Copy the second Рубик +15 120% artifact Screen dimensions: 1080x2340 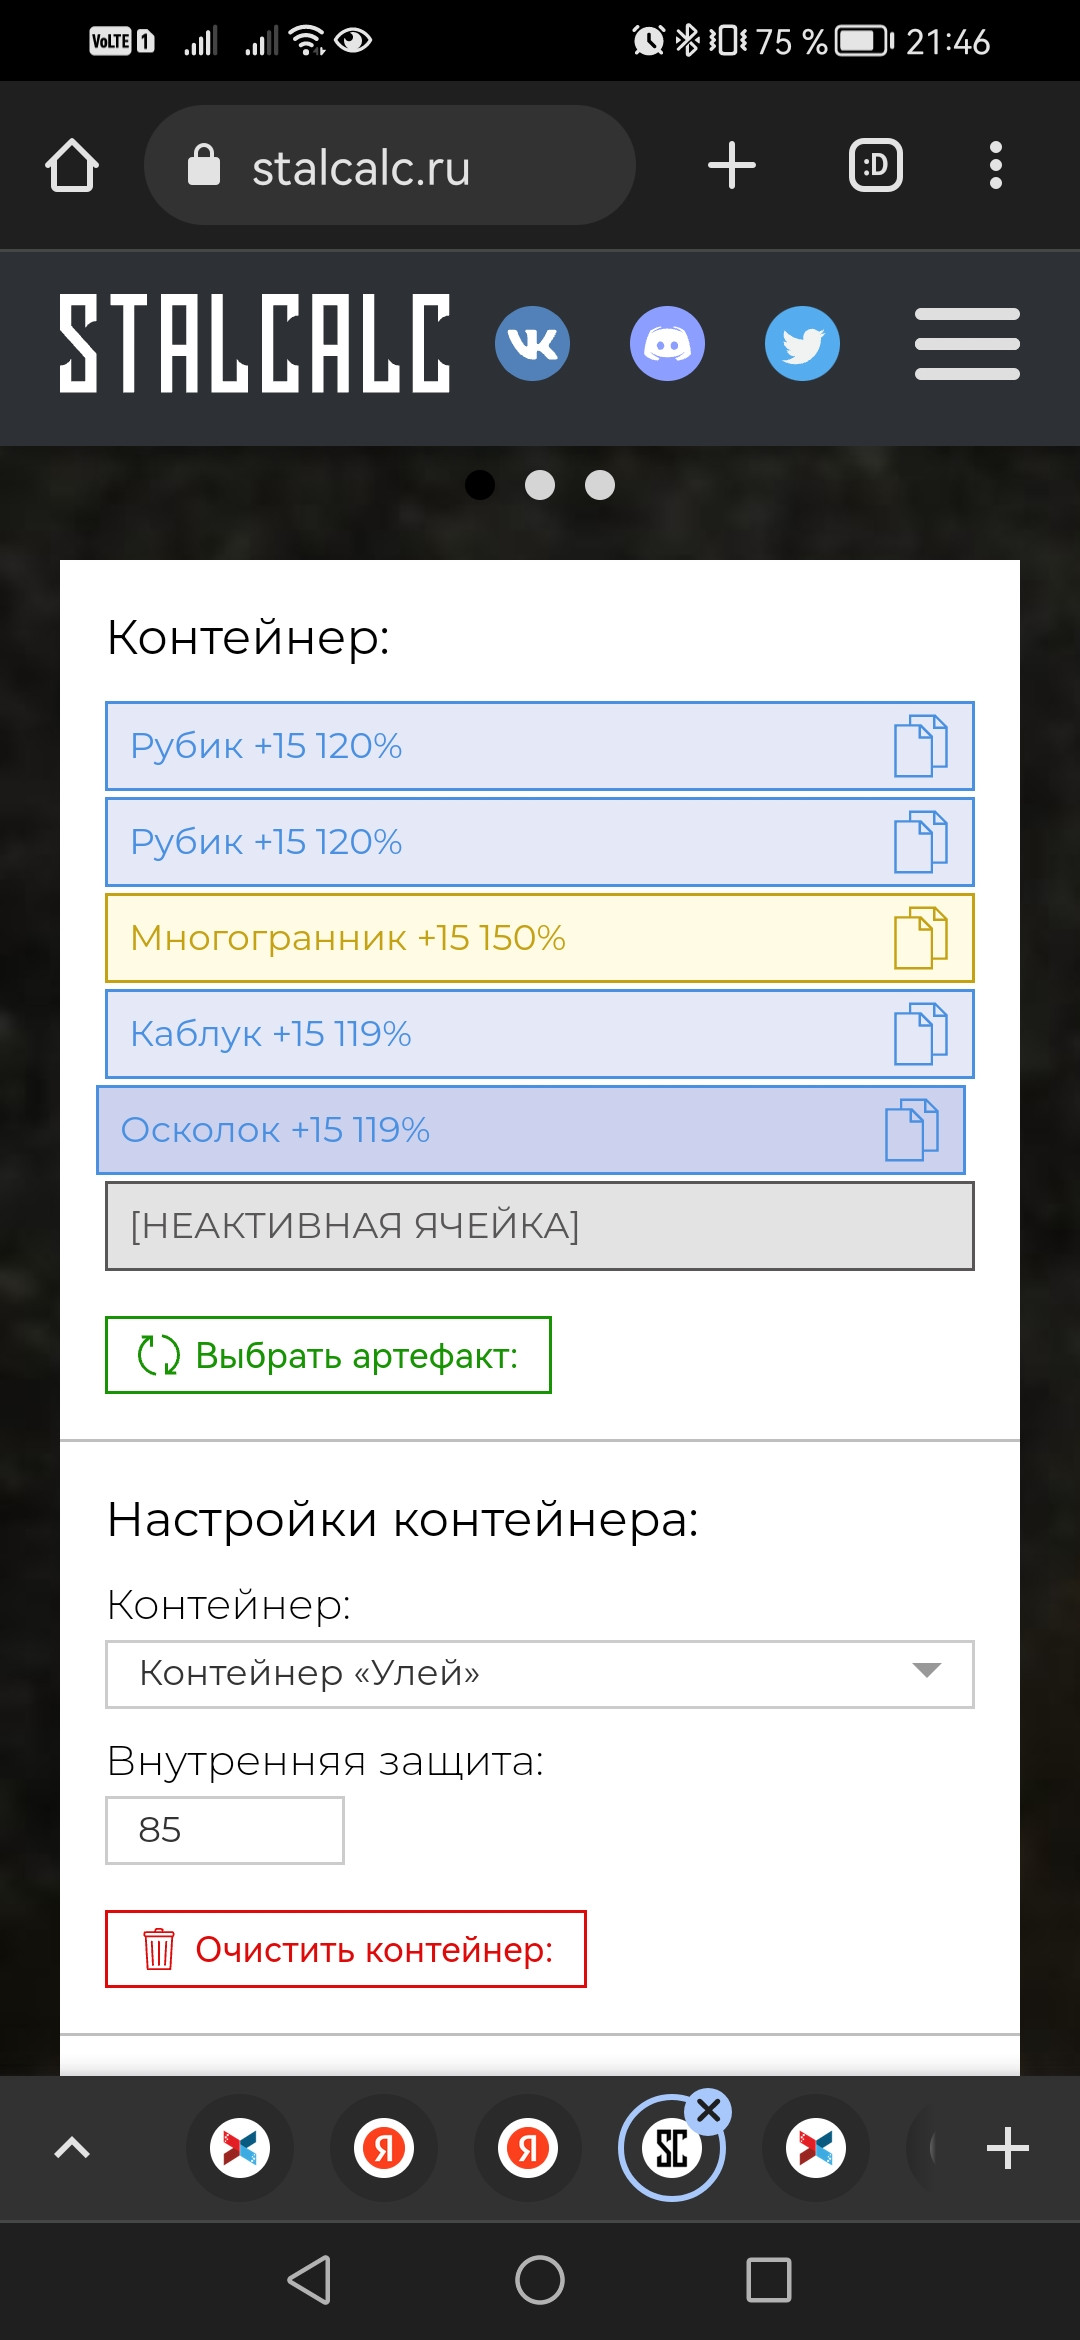click(x=920, y=842)
